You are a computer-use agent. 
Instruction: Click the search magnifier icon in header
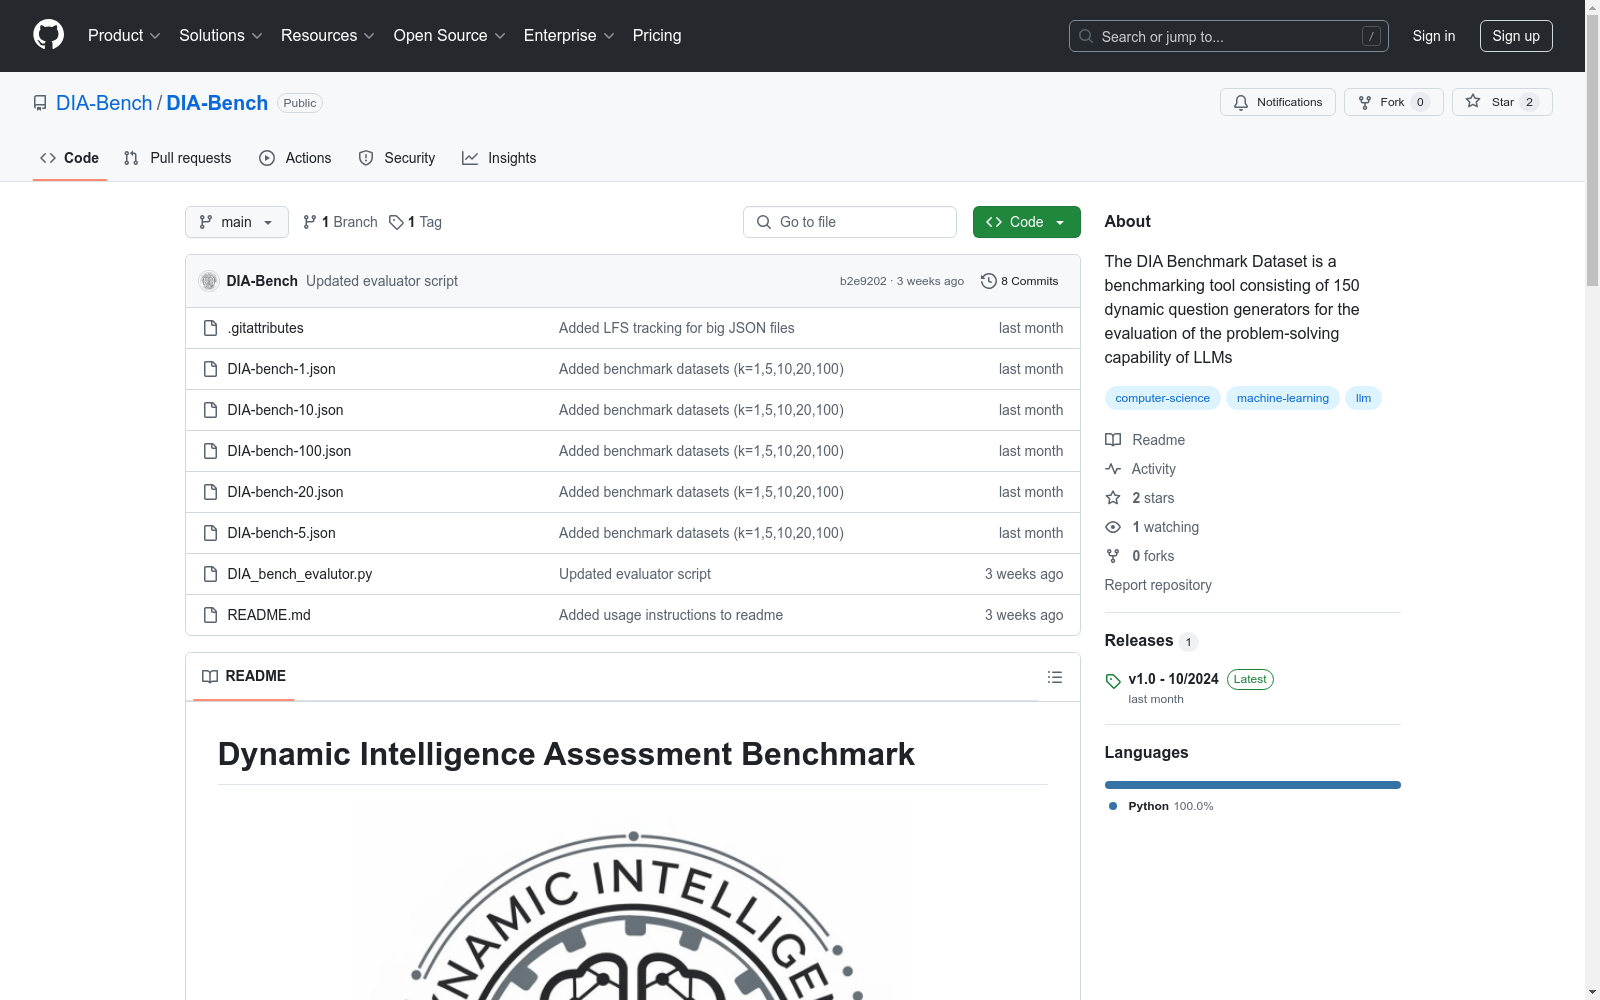pos(1086,36)
